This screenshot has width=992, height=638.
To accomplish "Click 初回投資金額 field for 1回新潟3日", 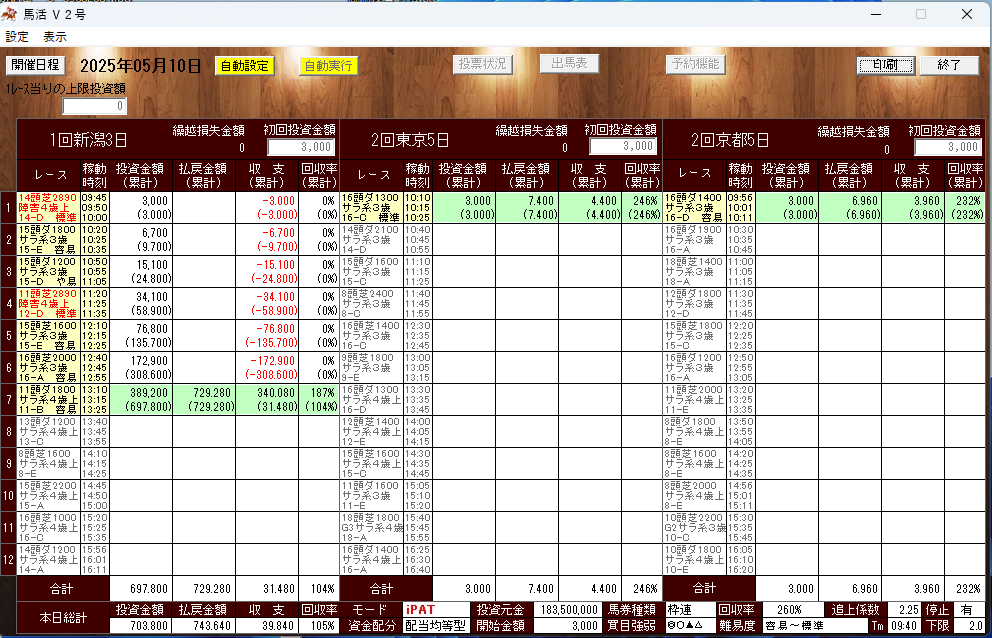I will pos(301,147).
